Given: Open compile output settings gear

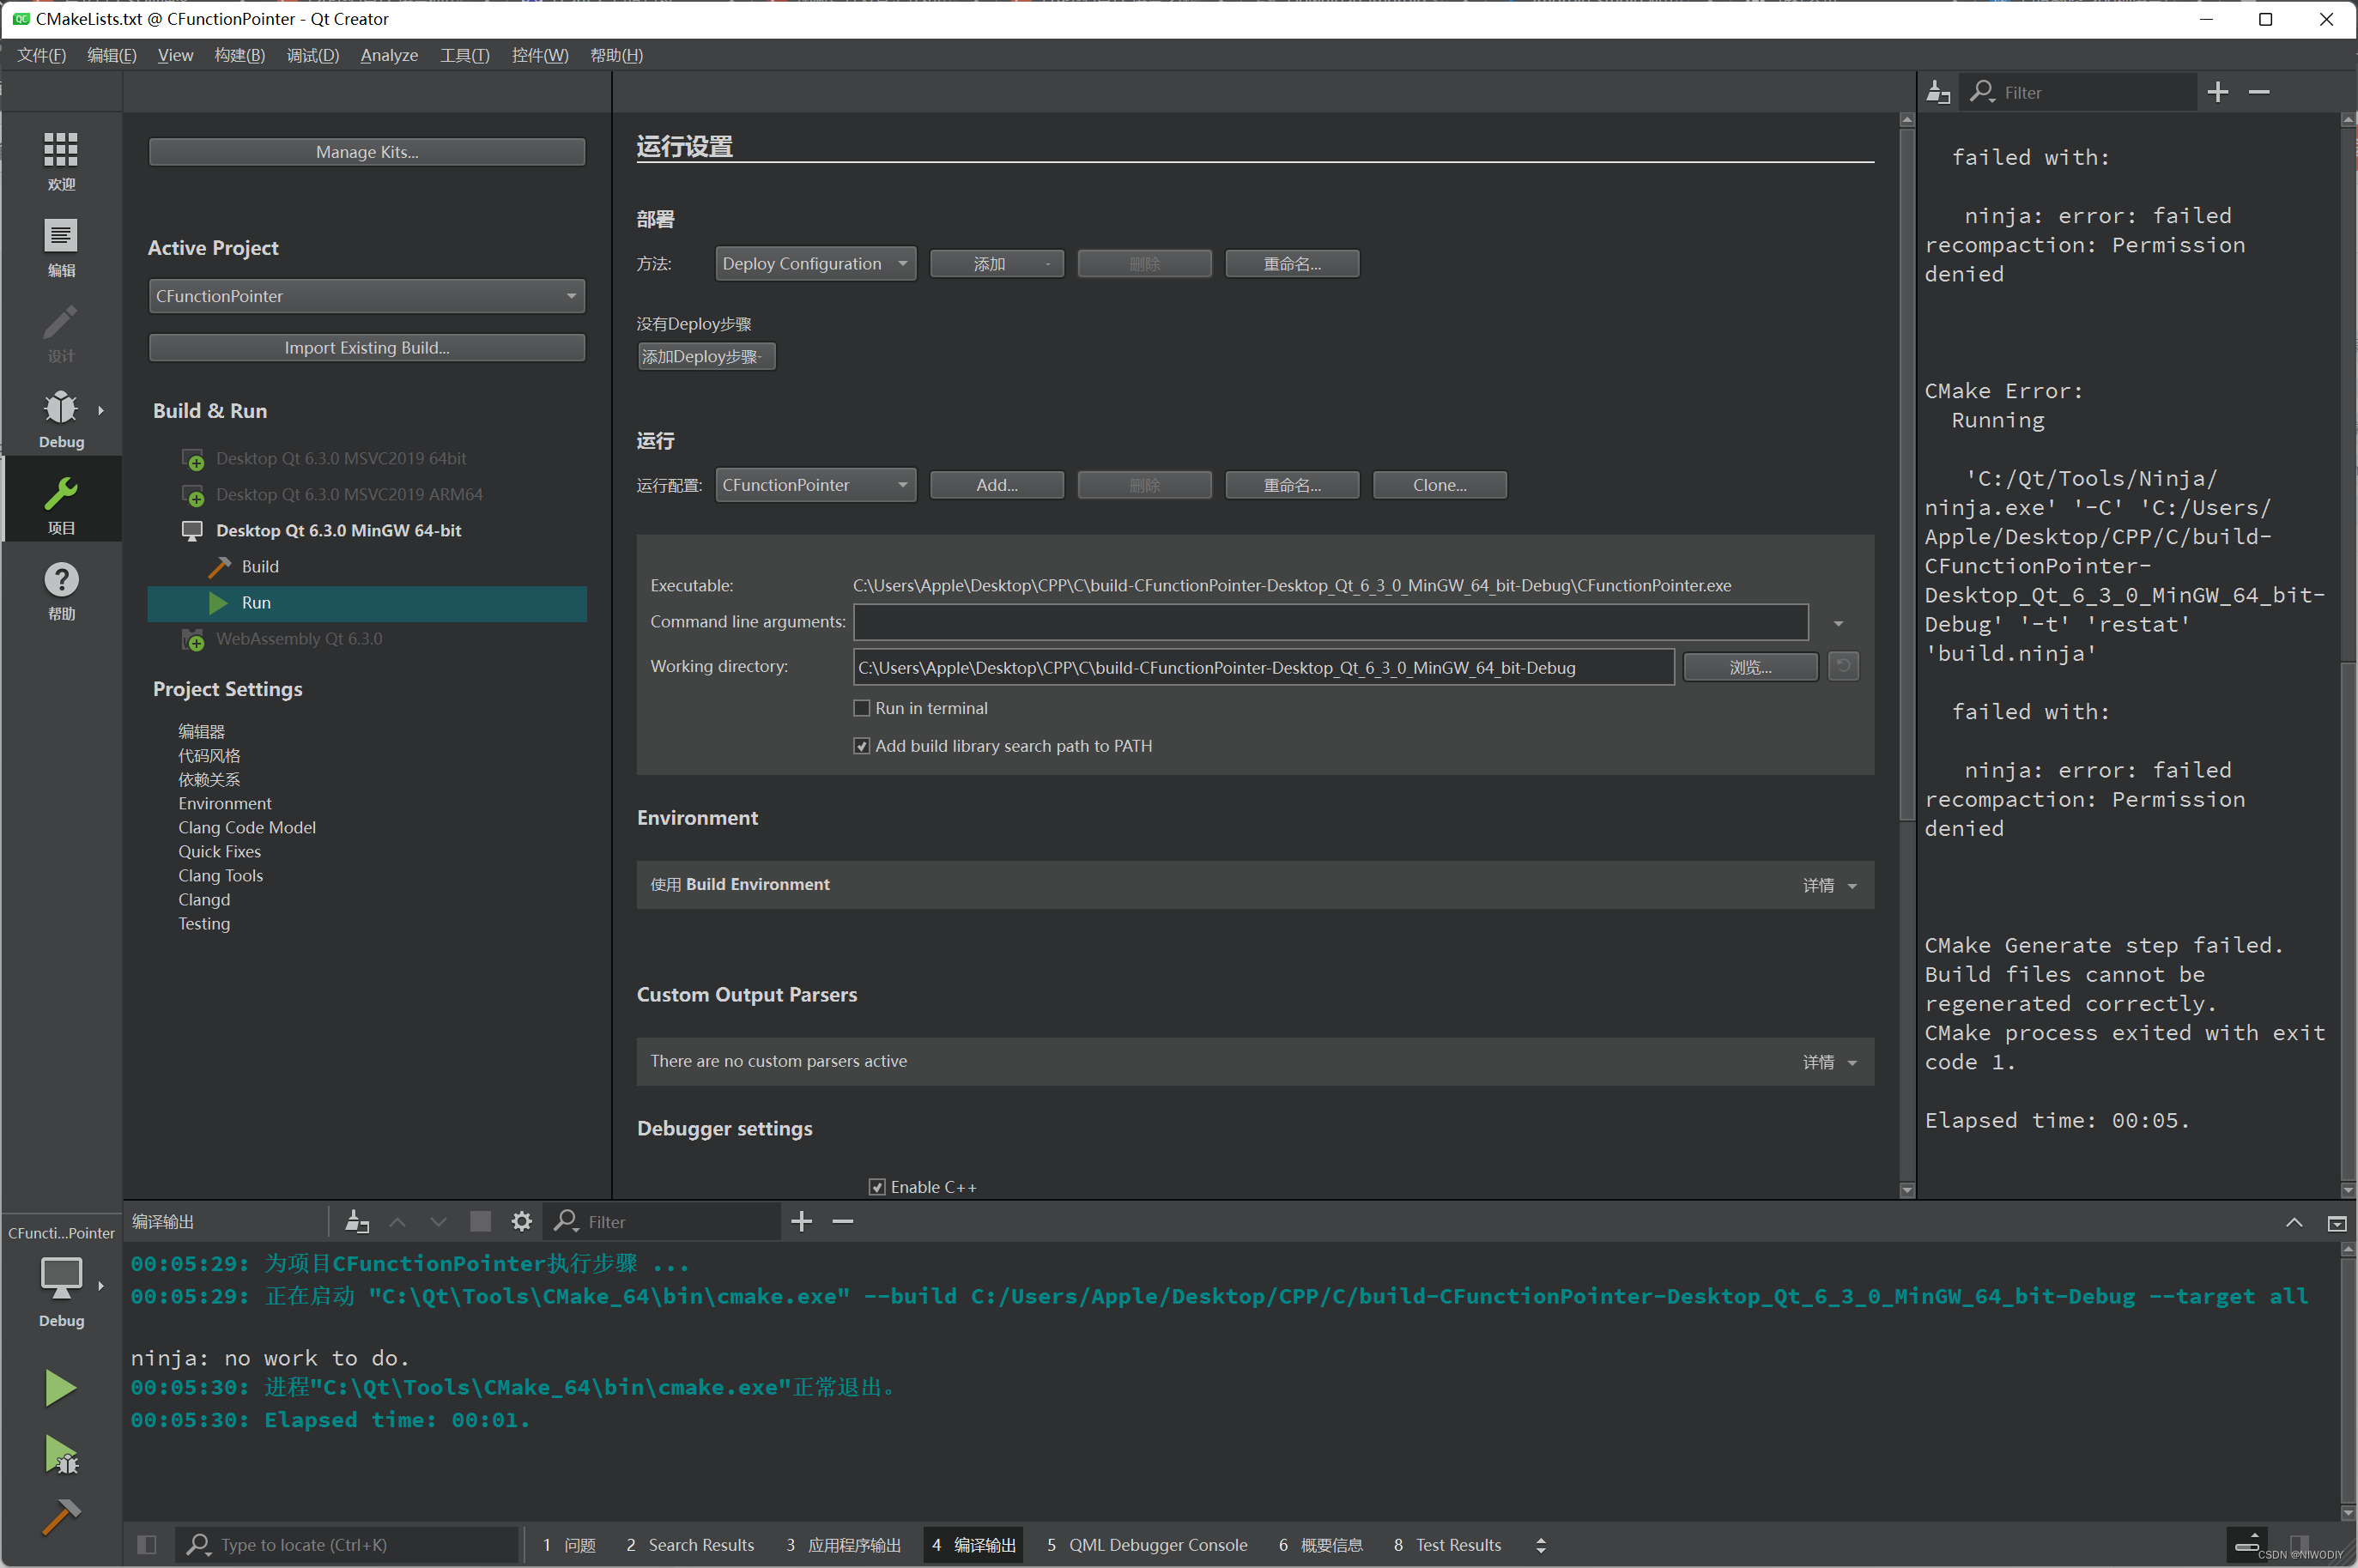Looking at the screenshot, I should pyautogui.click(x=521, y=1221).
